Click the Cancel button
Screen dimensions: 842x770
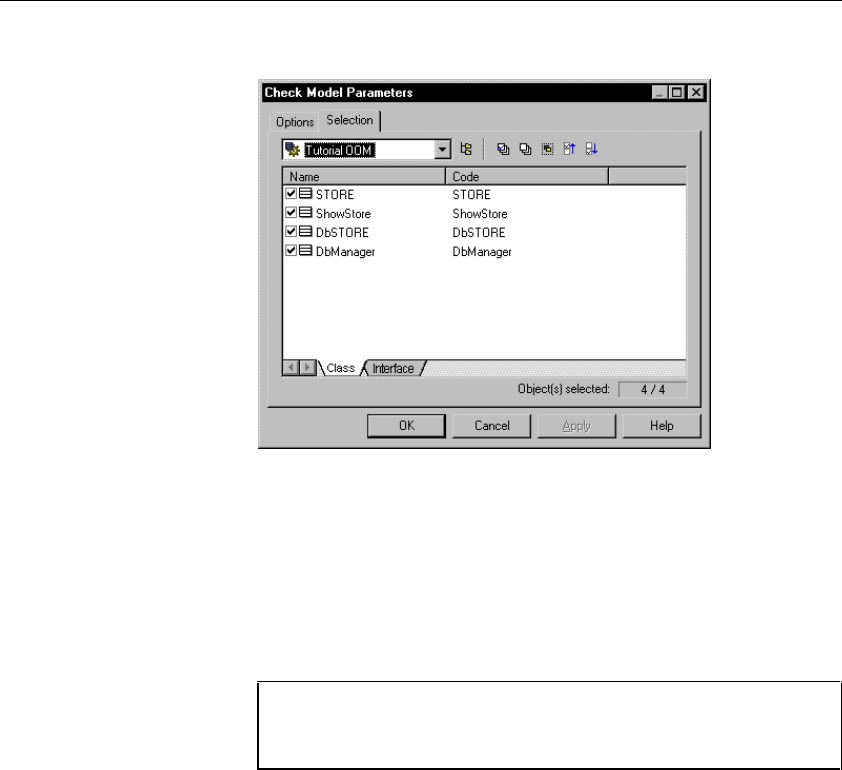(492, 426)
